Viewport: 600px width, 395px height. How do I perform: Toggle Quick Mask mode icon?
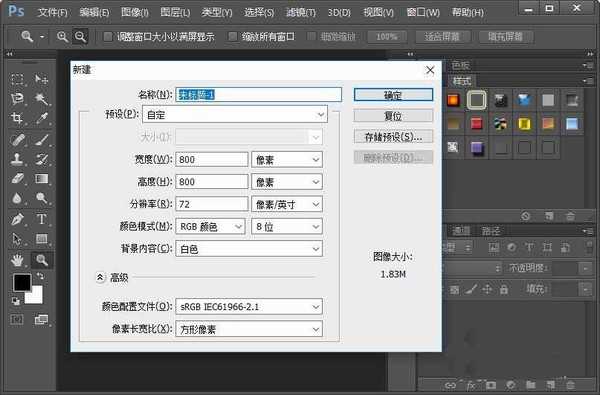tap(17, 319)
